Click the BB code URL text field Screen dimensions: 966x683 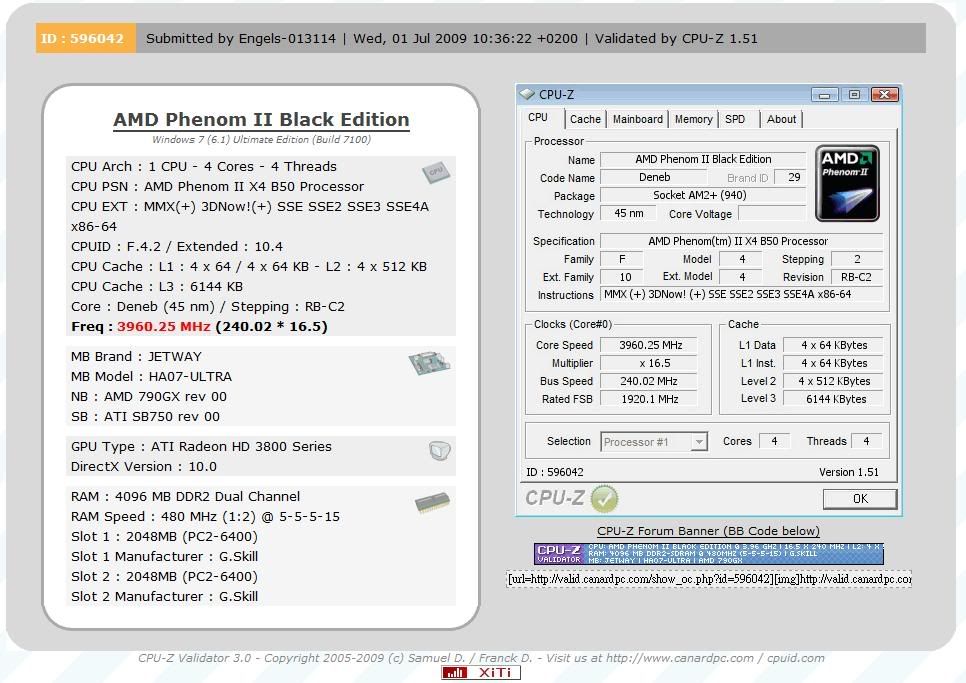click(708, 579)
